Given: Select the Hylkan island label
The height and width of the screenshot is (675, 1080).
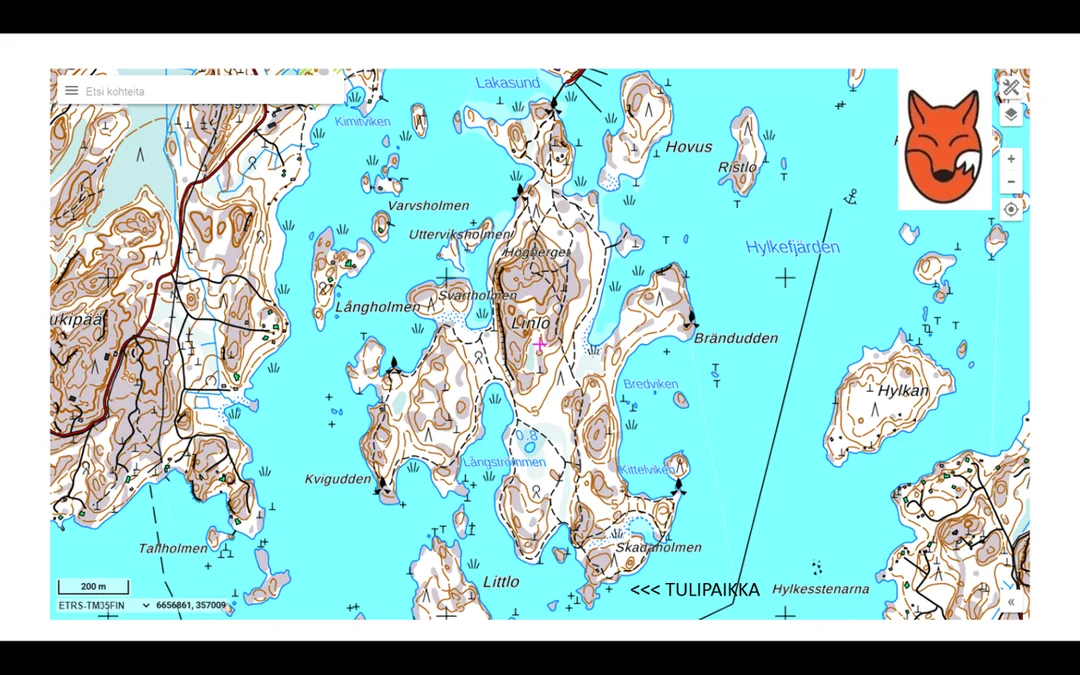Looking at the screenshot, I should (903, 391).
